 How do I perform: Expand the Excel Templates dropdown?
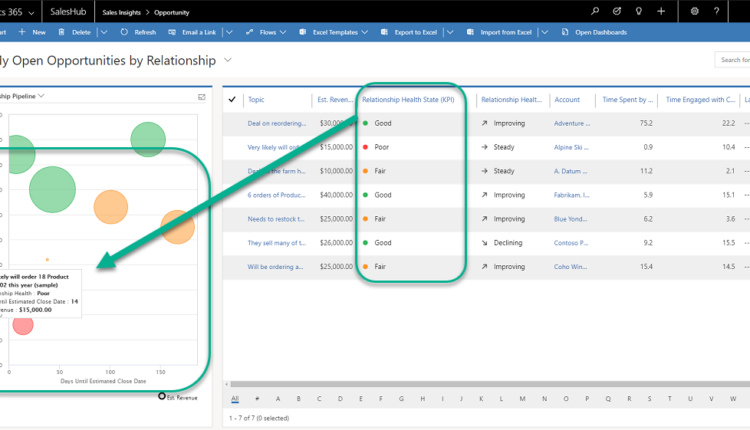(372, 32)
